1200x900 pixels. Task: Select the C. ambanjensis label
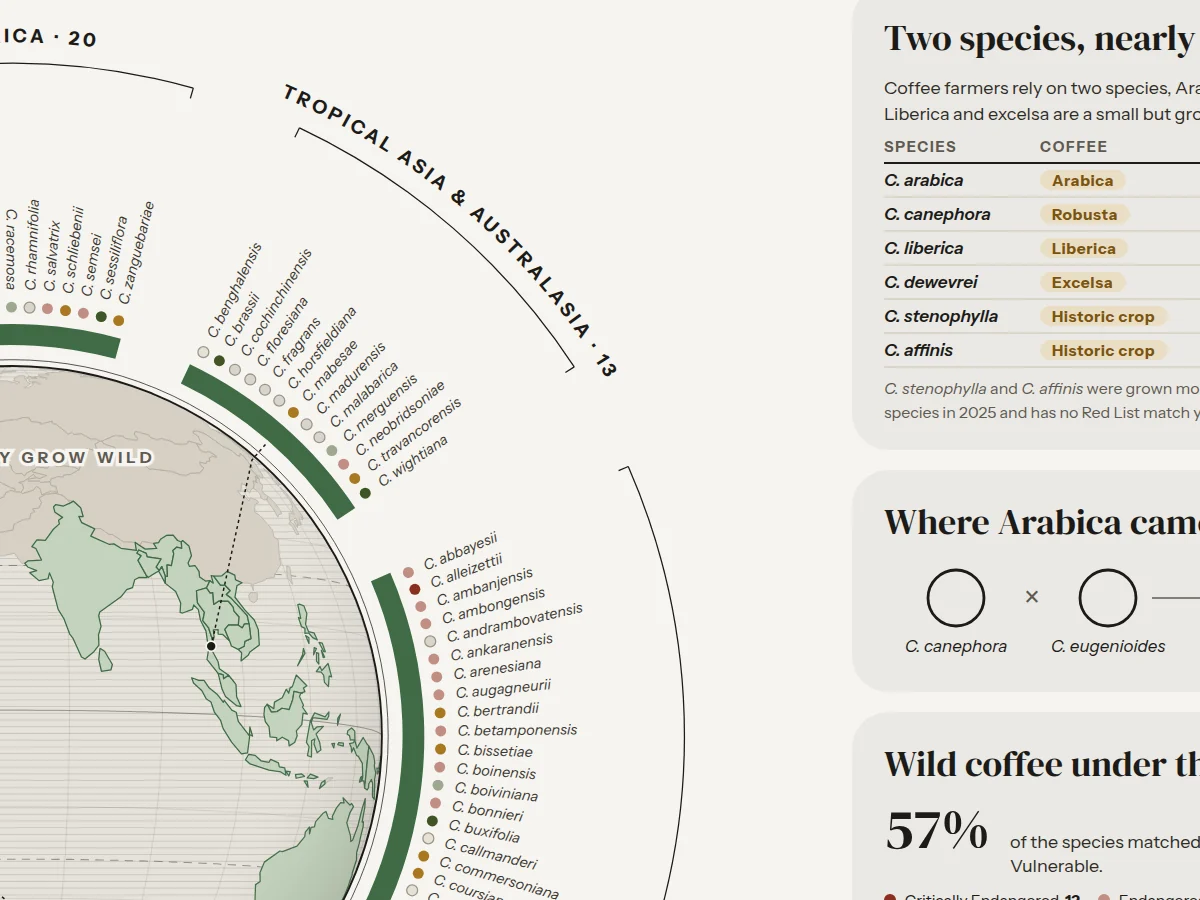(485, 586)
